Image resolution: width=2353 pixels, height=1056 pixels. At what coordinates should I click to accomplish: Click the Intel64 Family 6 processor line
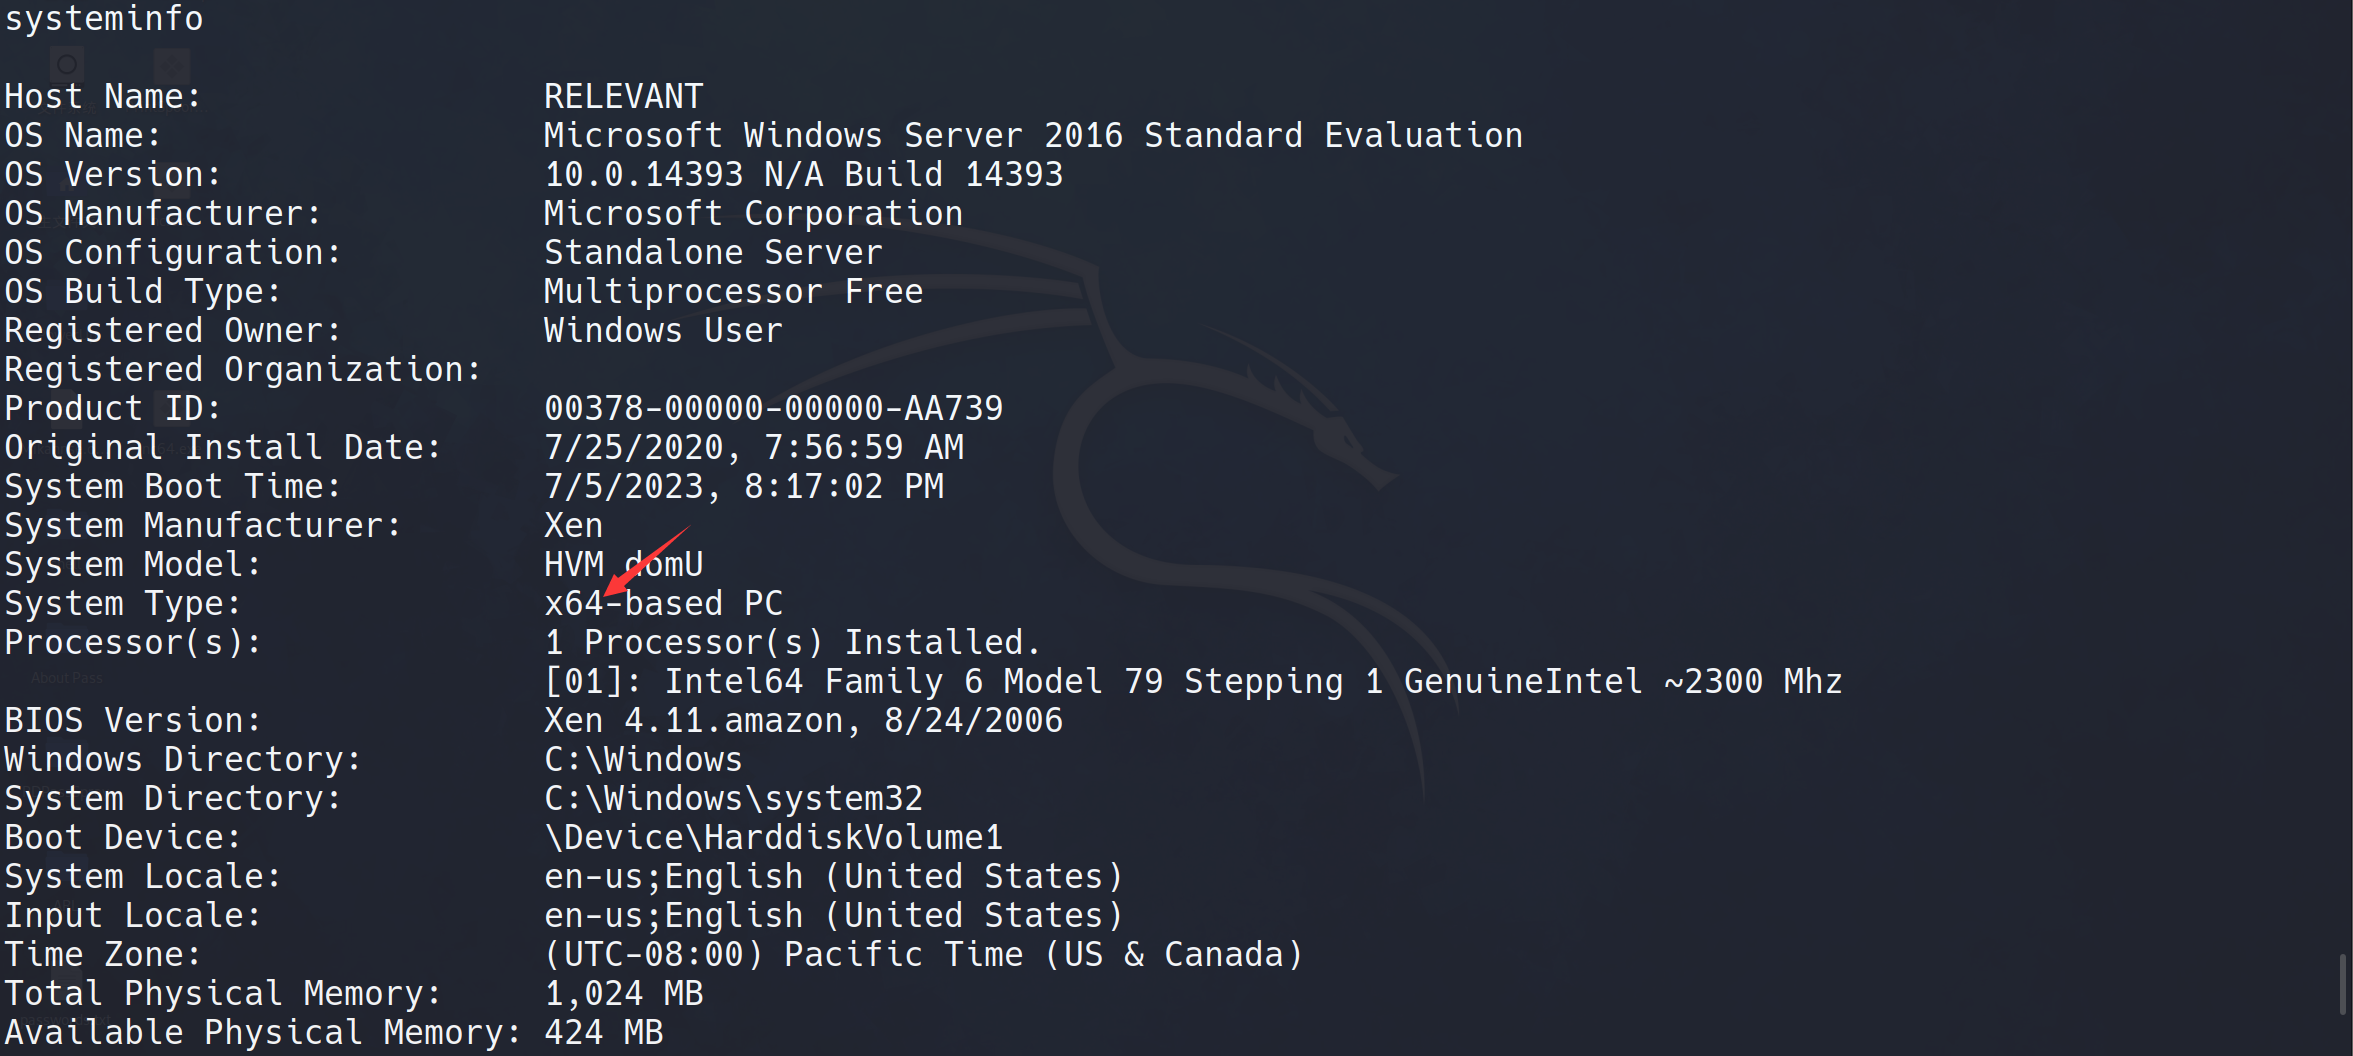(x=1192, y=681)
